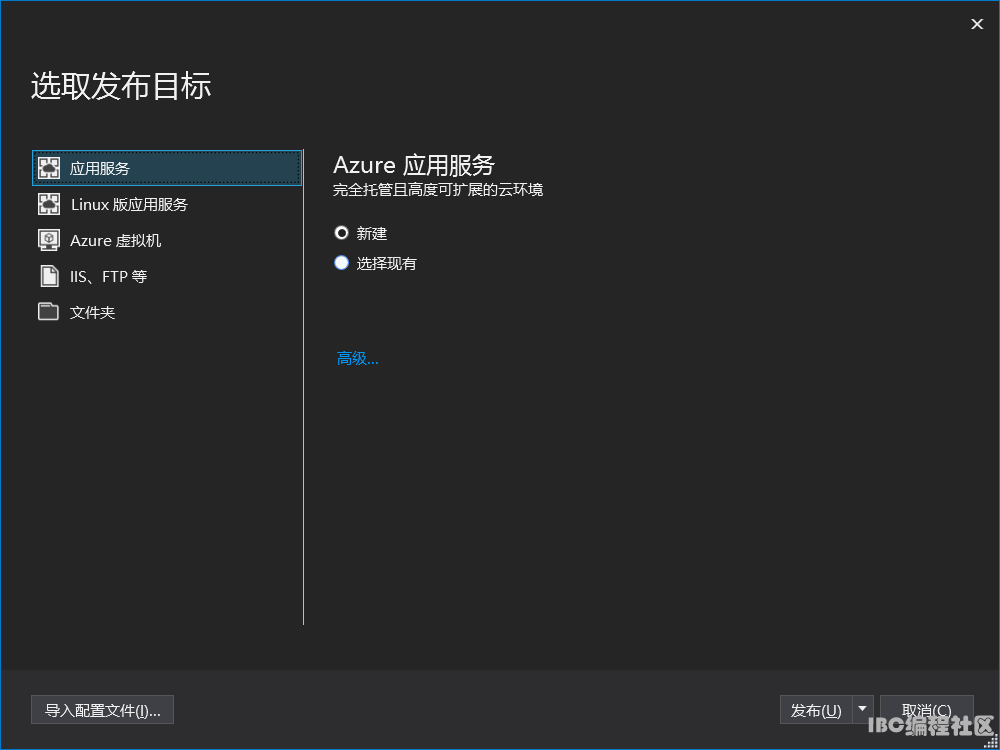The image size is (1000, 750).
Task: Choose Linux 版应用服务 target
Action: [167, 204]
